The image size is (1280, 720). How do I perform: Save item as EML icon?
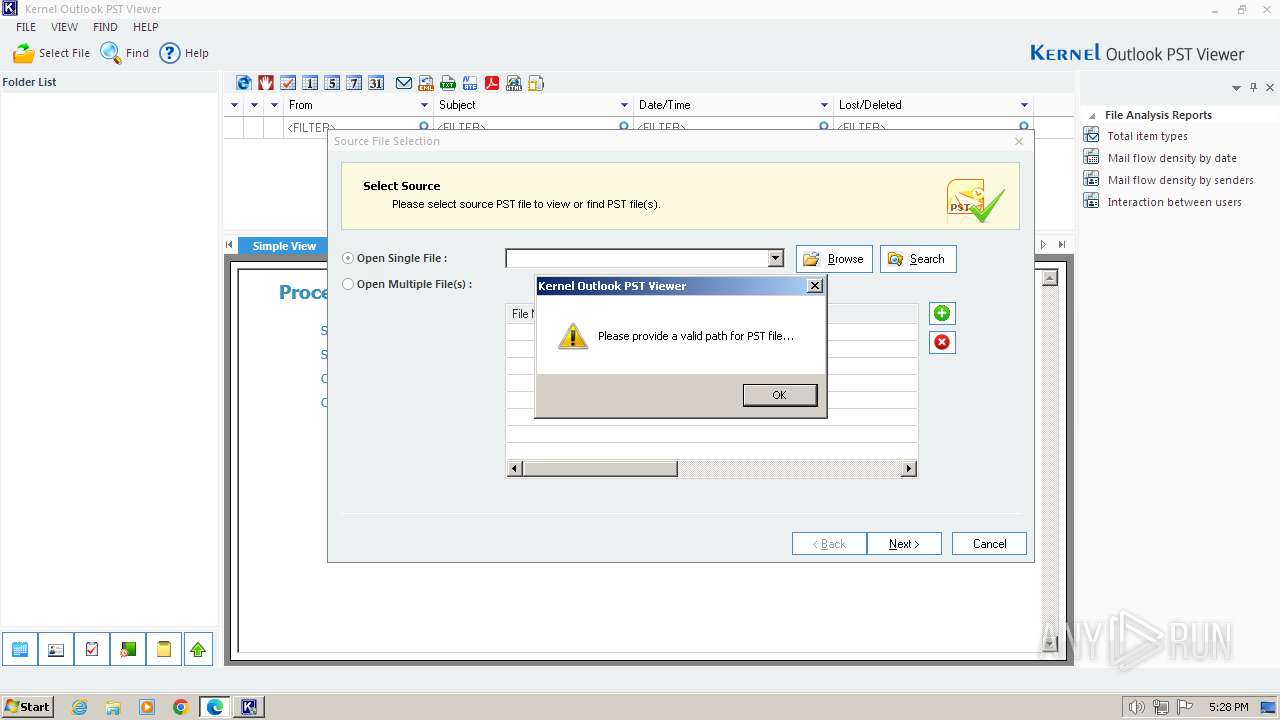pyautogui.click(x=426, y=83)
